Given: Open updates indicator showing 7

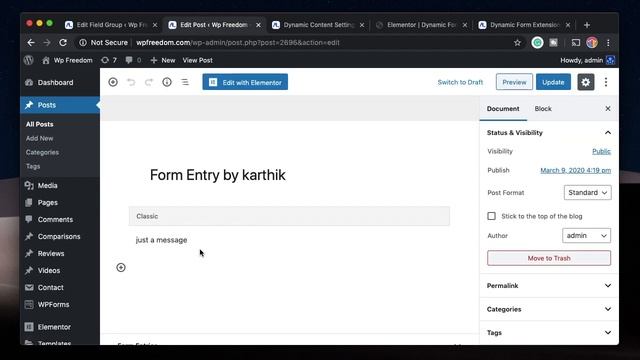Looking at the screenshot, I should 109,60.
